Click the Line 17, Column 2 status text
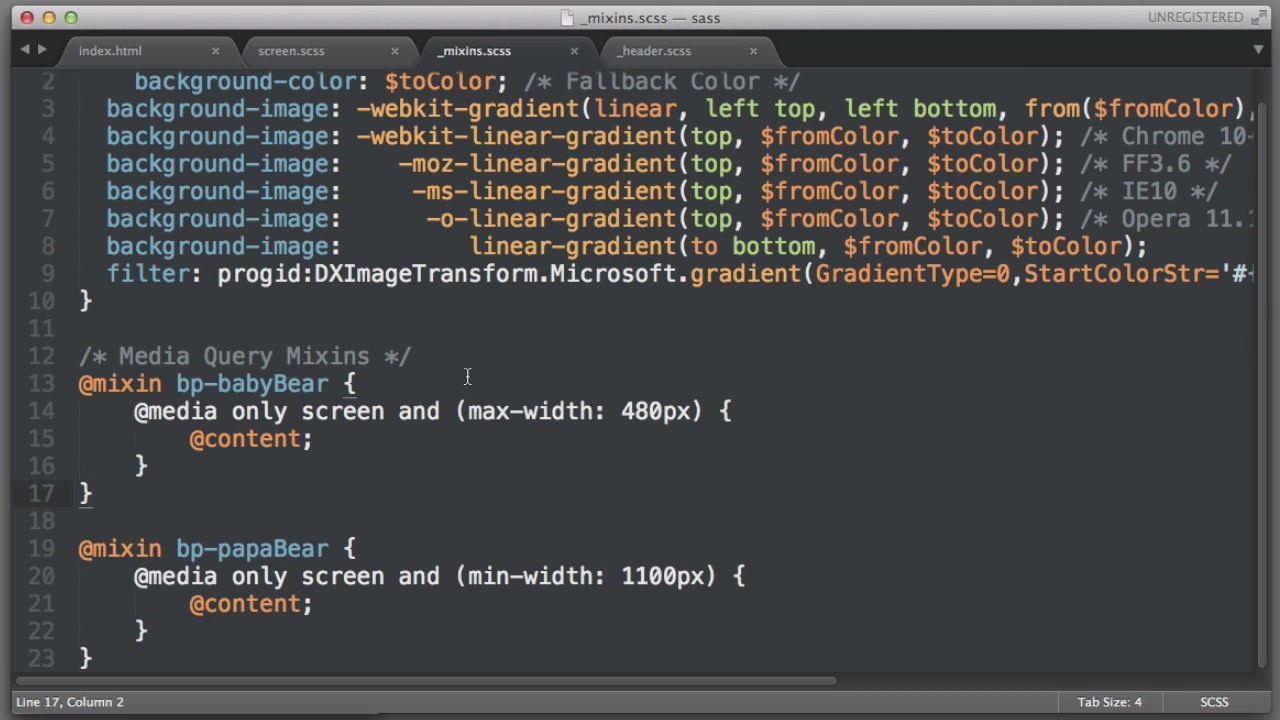This screenshot has width=1280, height=720. pos(70,702)
